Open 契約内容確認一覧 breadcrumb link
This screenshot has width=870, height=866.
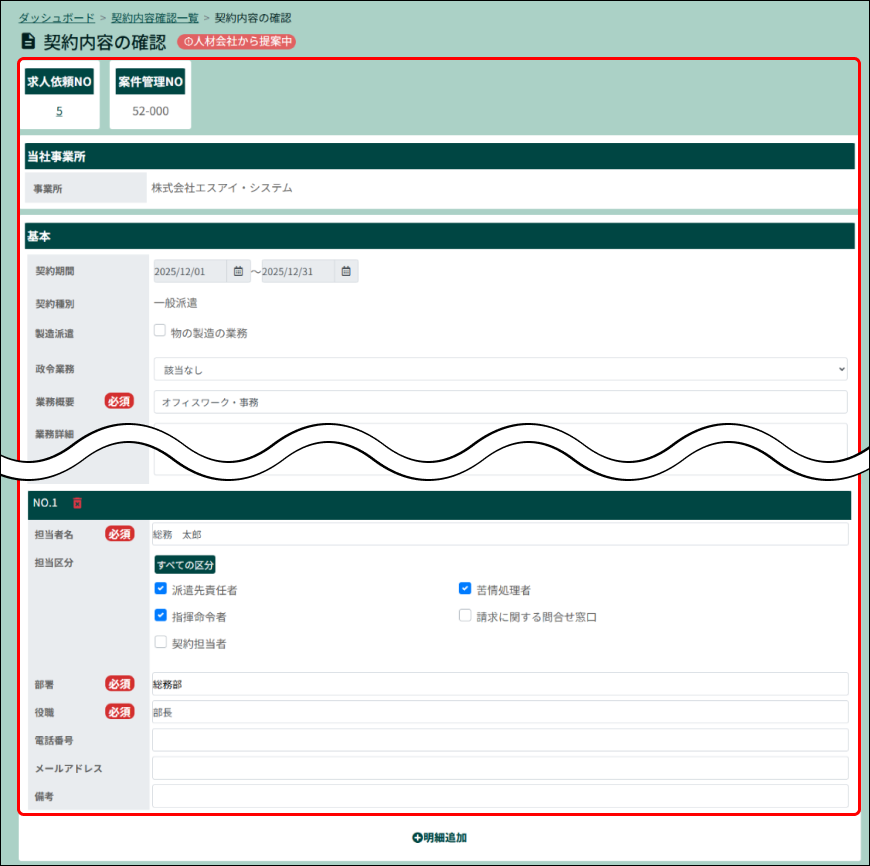(x=155, y=18)
